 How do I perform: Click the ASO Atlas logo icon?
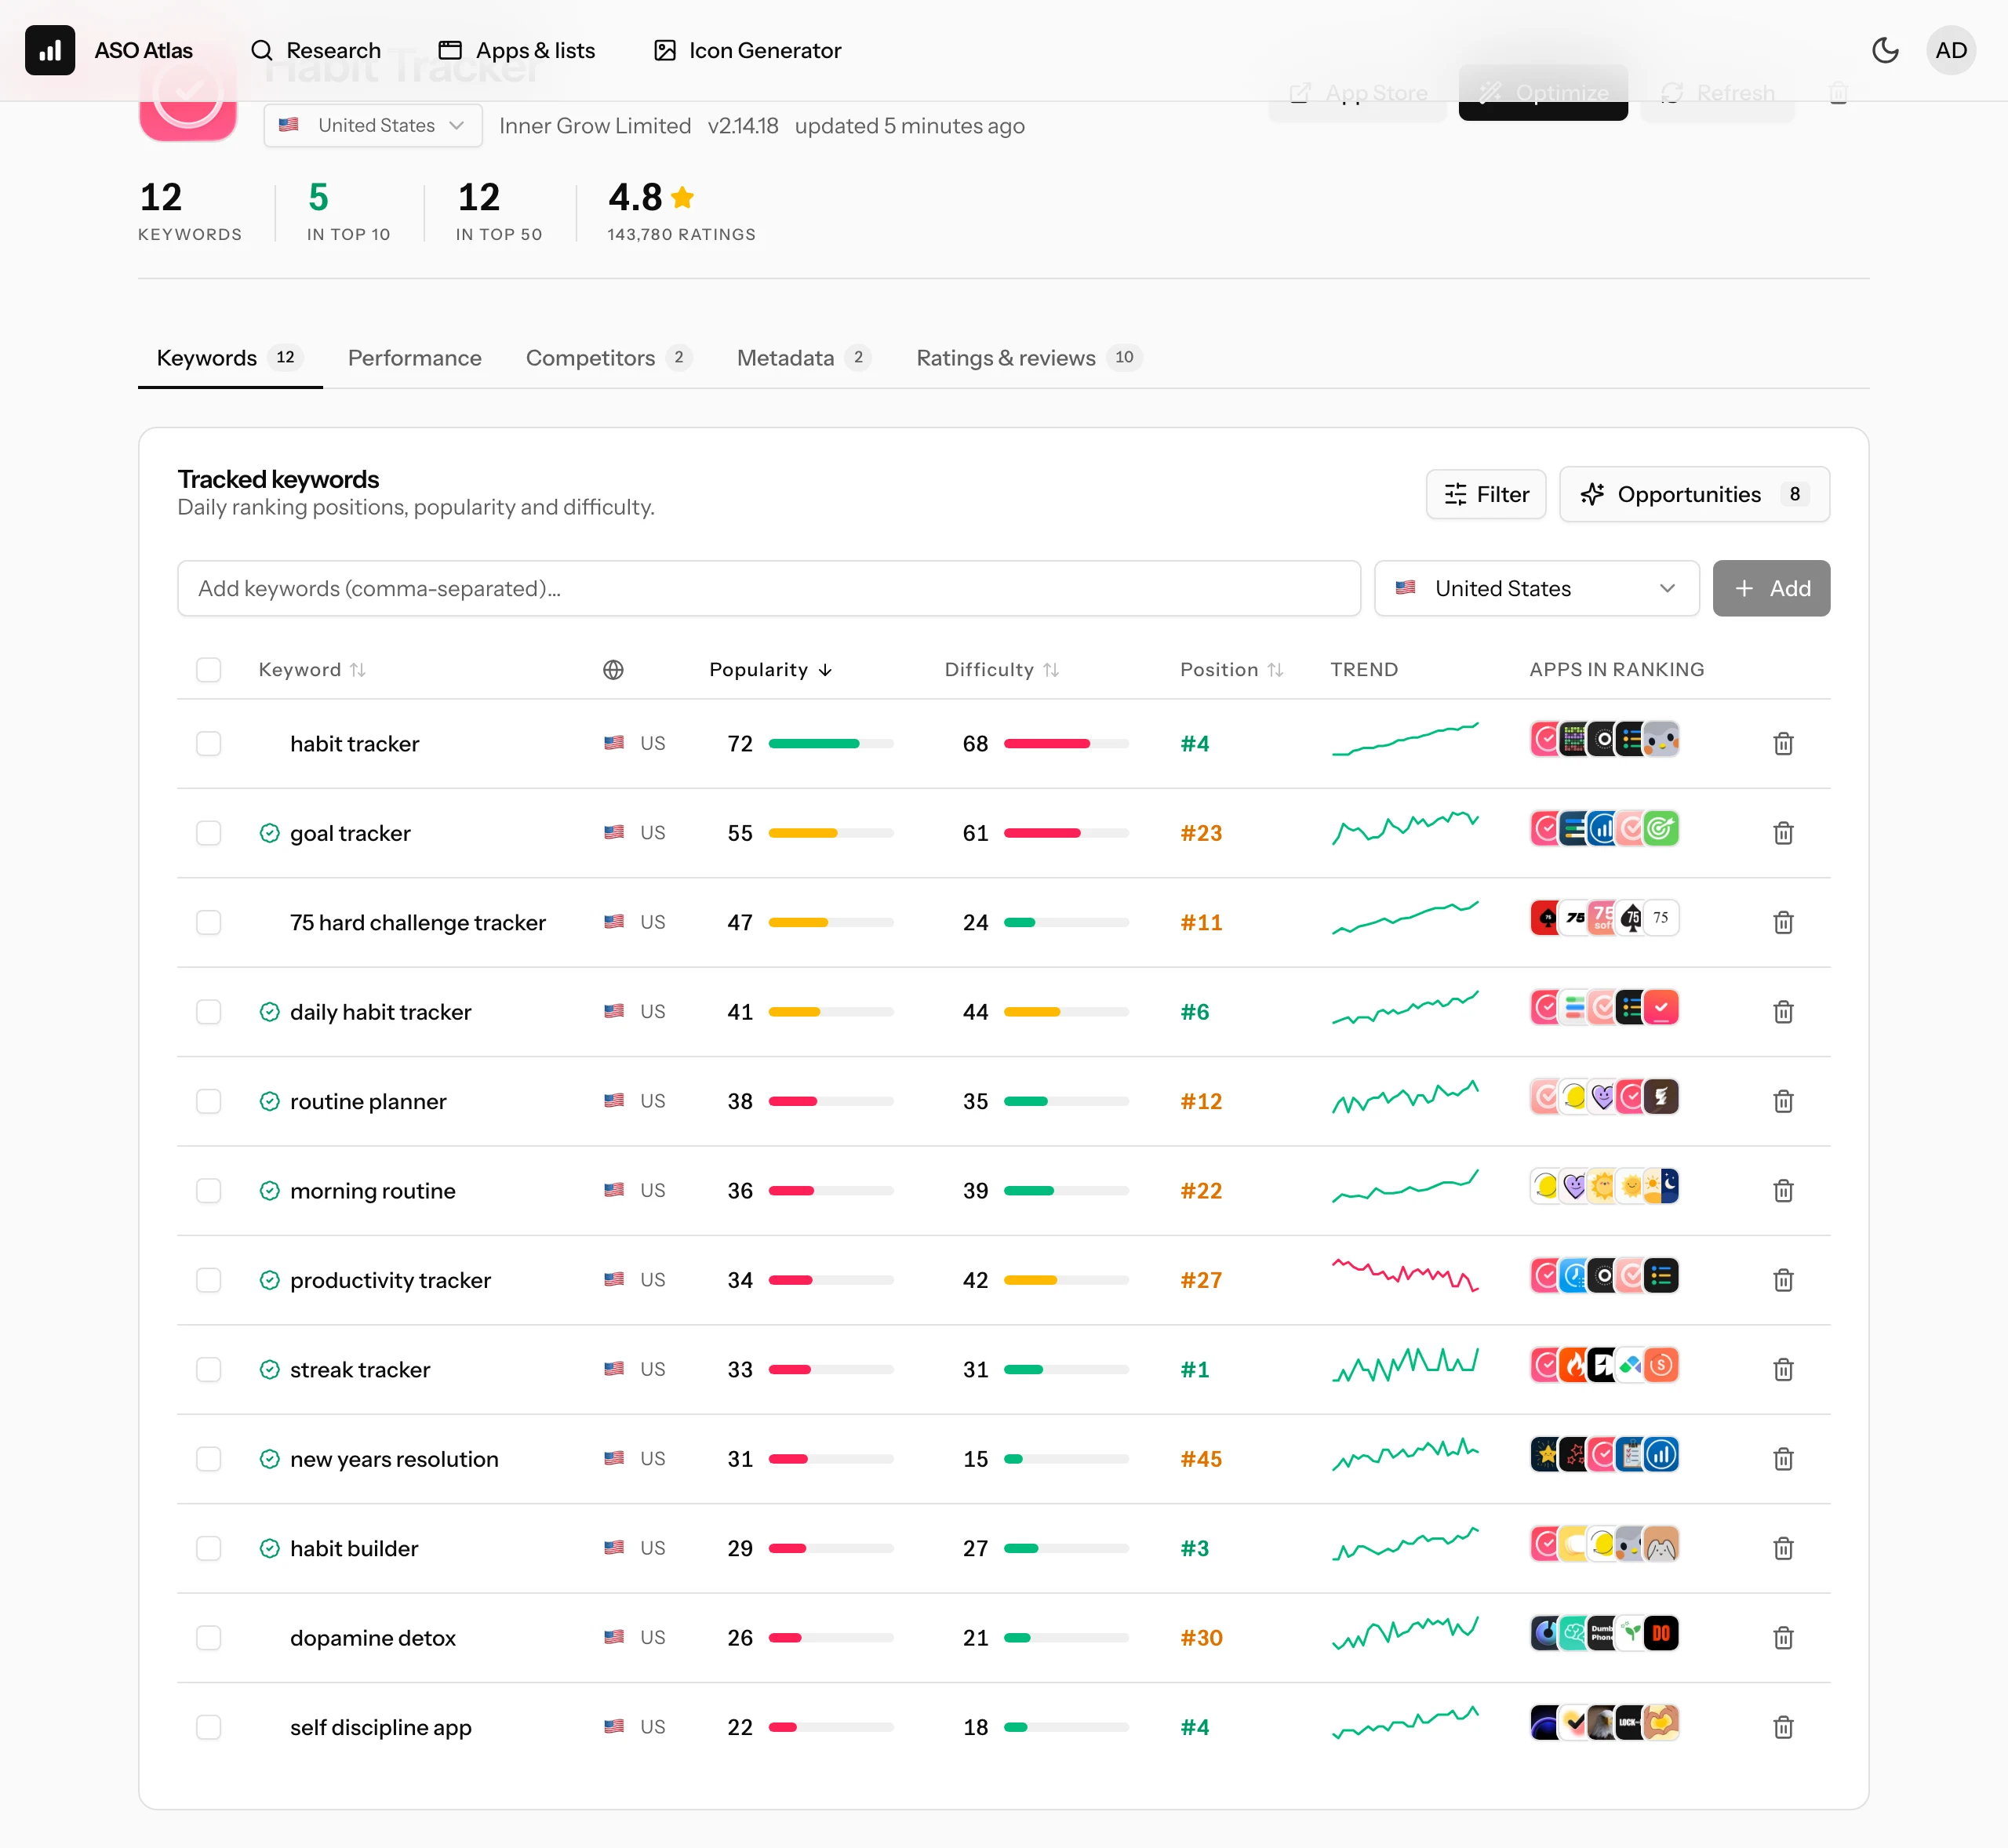click(50, 50)
